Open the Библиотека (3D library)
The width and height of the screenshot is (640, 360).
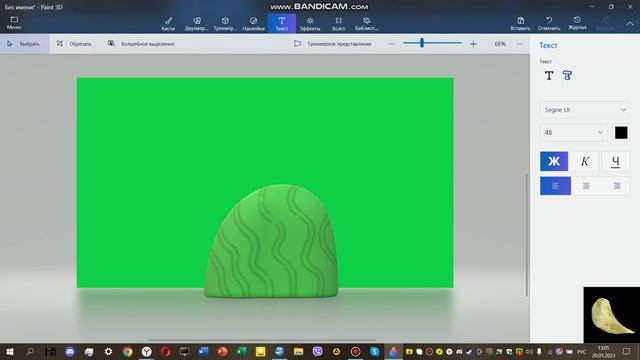tap(367, 24)
